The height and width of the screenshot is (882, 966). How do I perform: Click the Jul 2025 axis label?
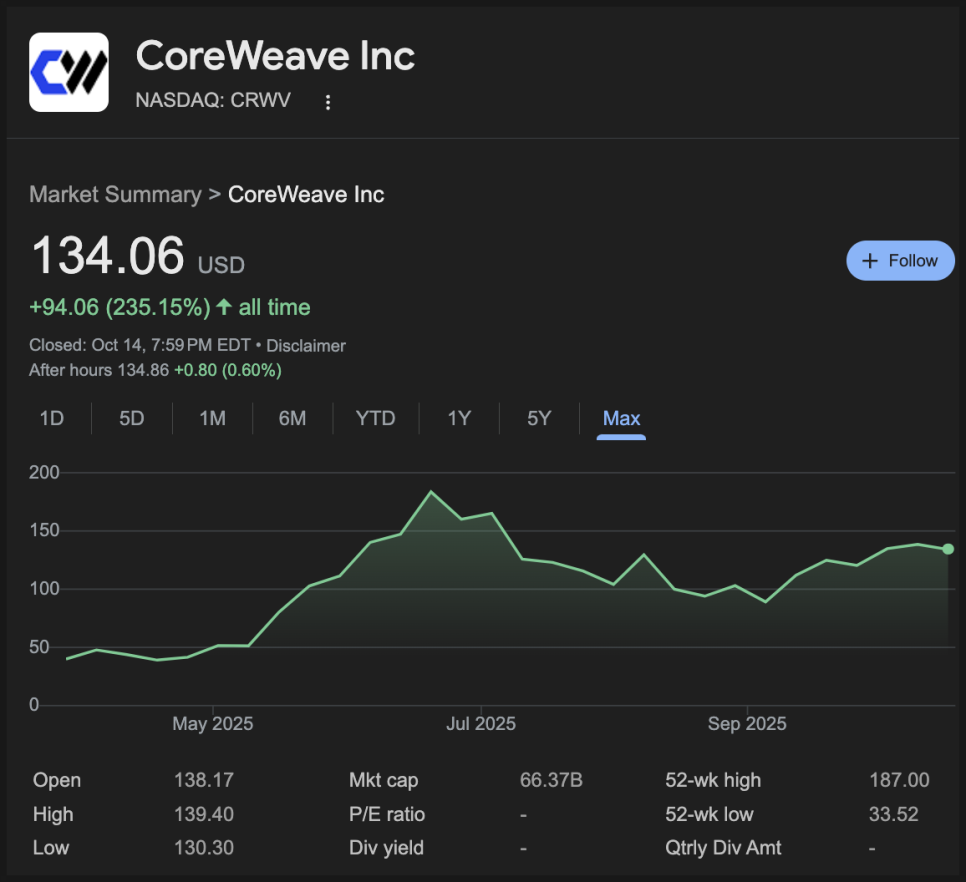[481, 723]
